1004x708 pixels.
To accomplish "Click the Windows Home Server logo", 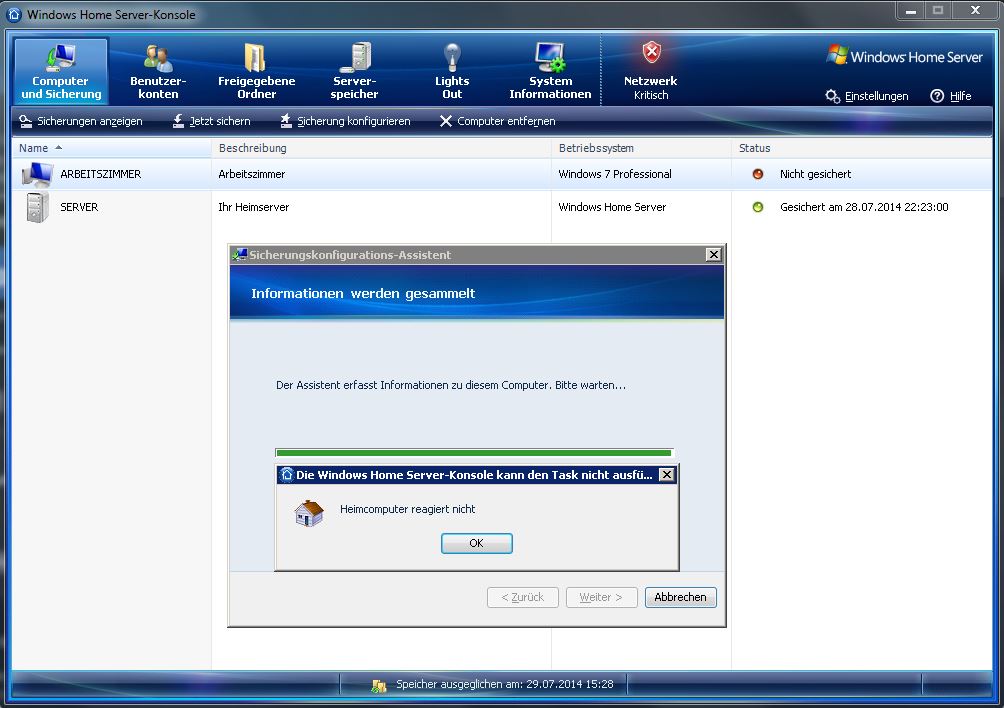I will (904, 56).
